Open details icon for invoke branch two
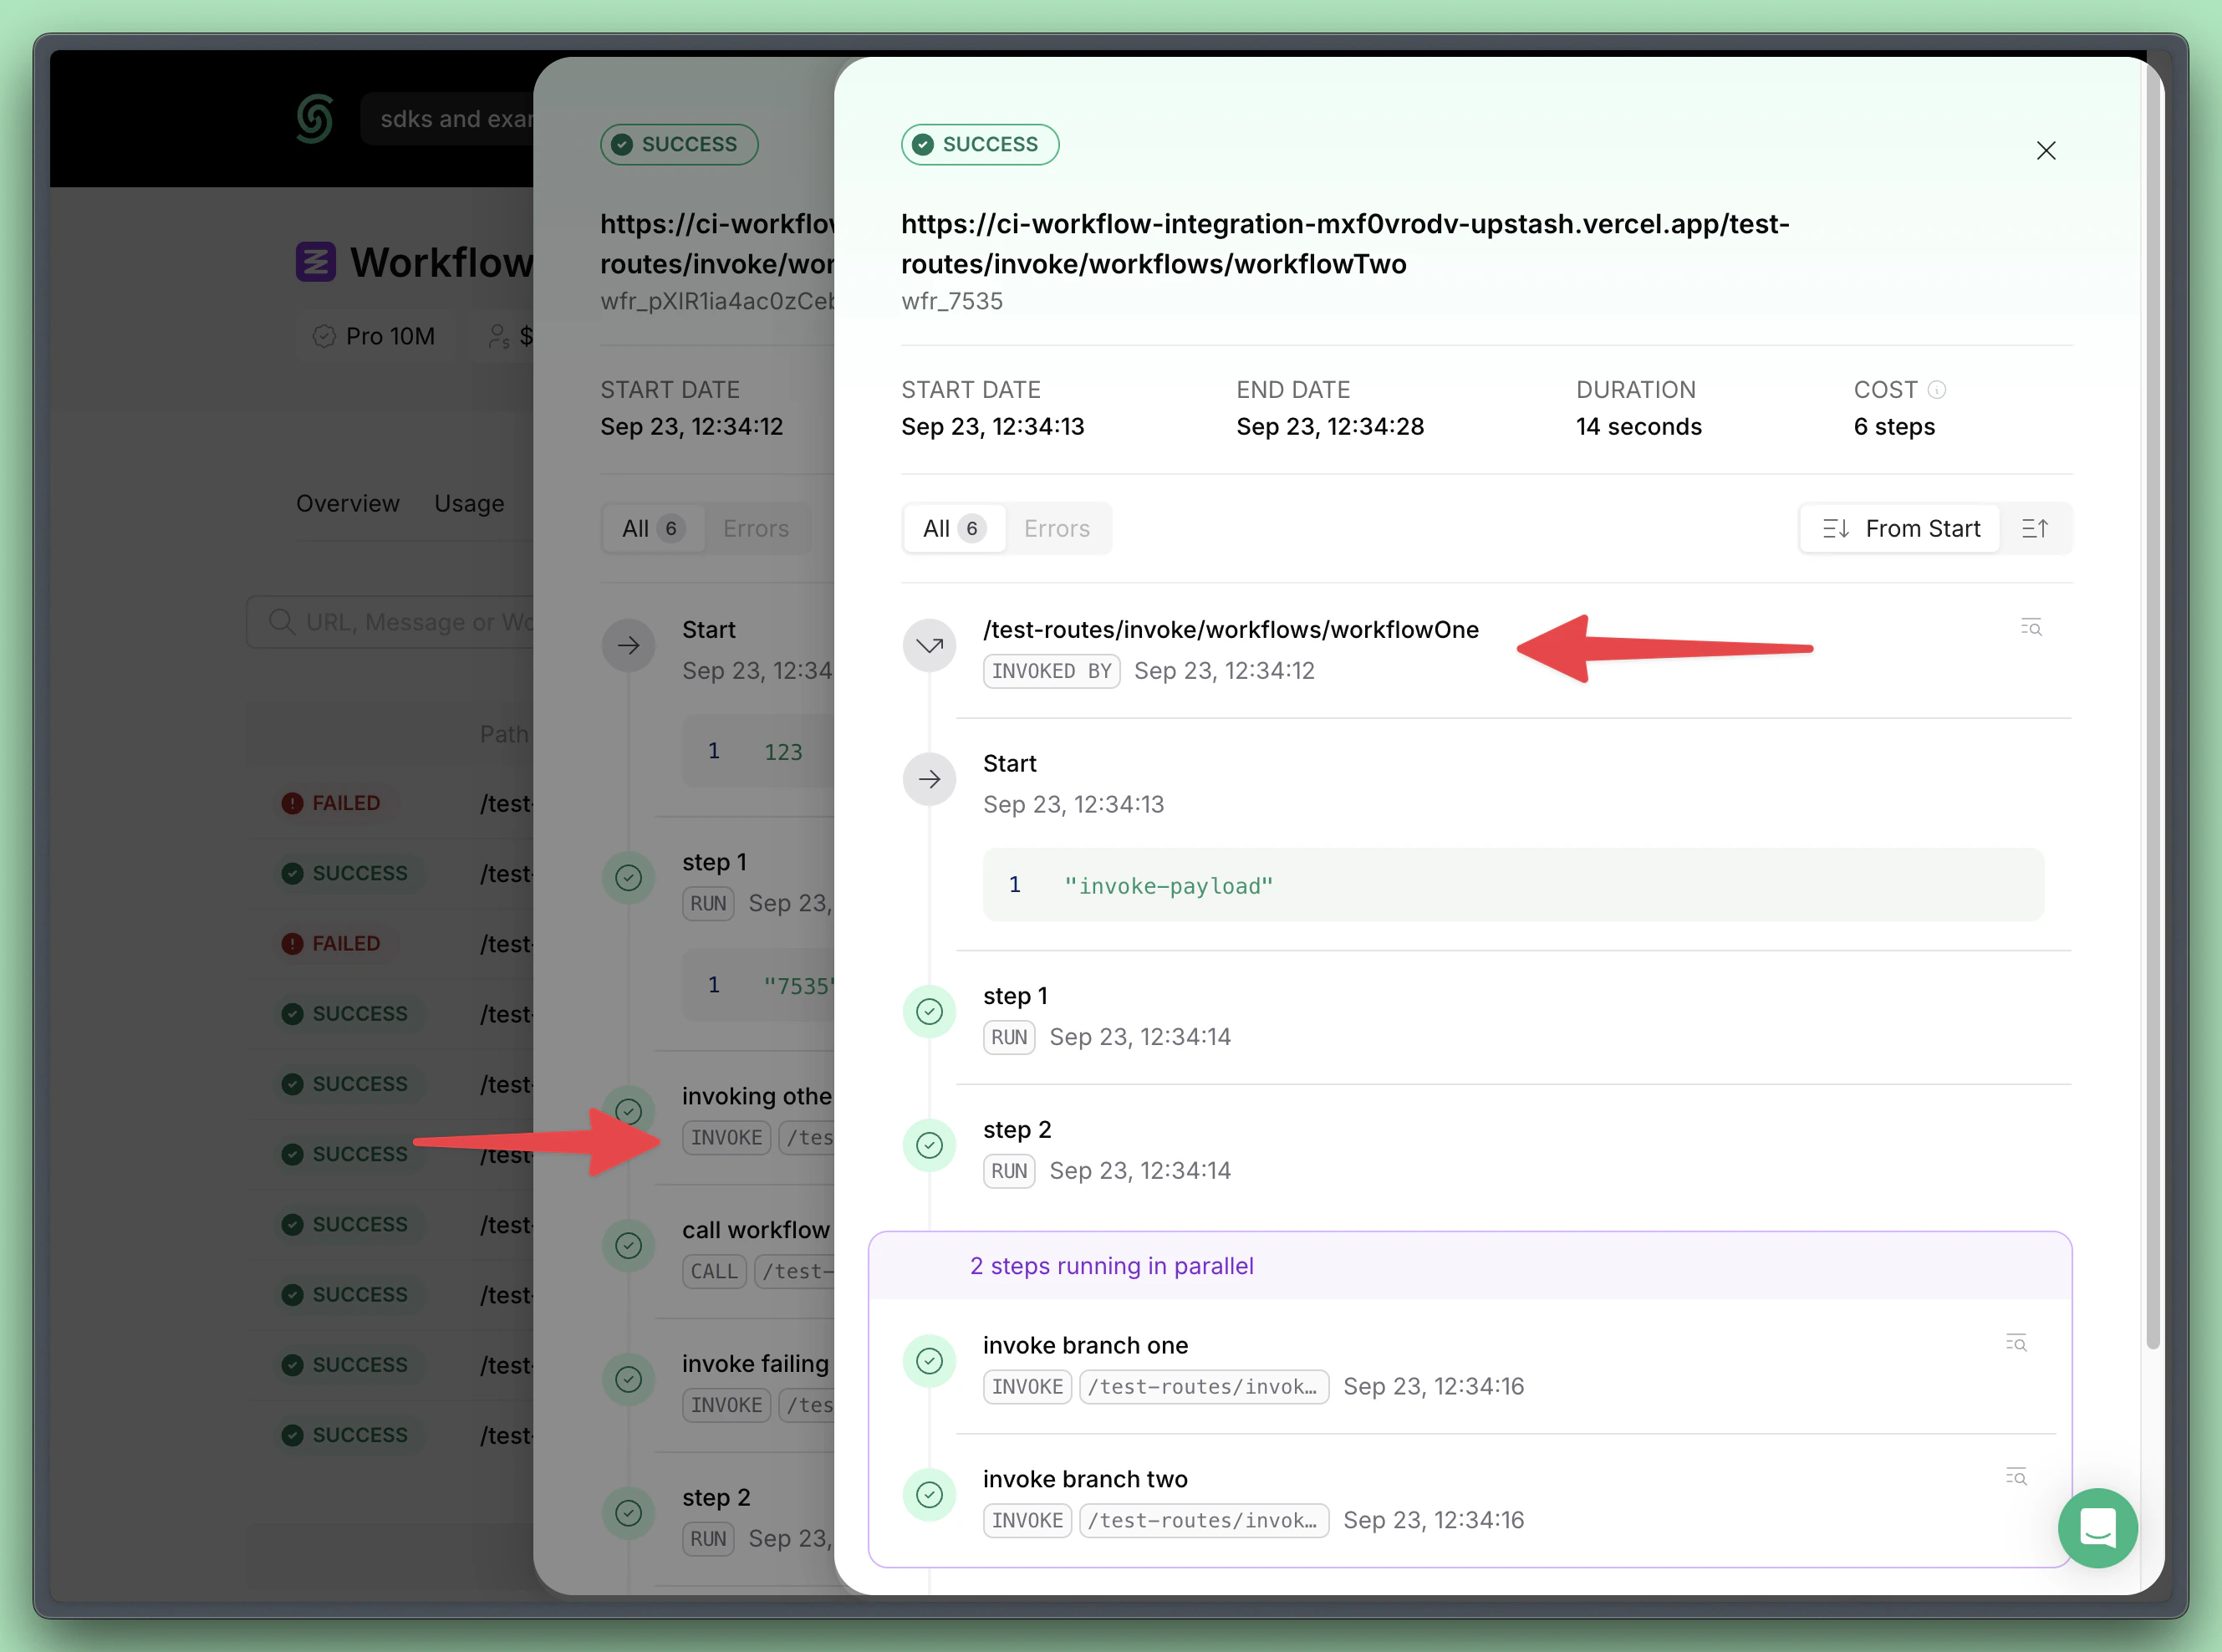The width and height of the screenshot is (2222, 1652). [x=2015, y=1477]
